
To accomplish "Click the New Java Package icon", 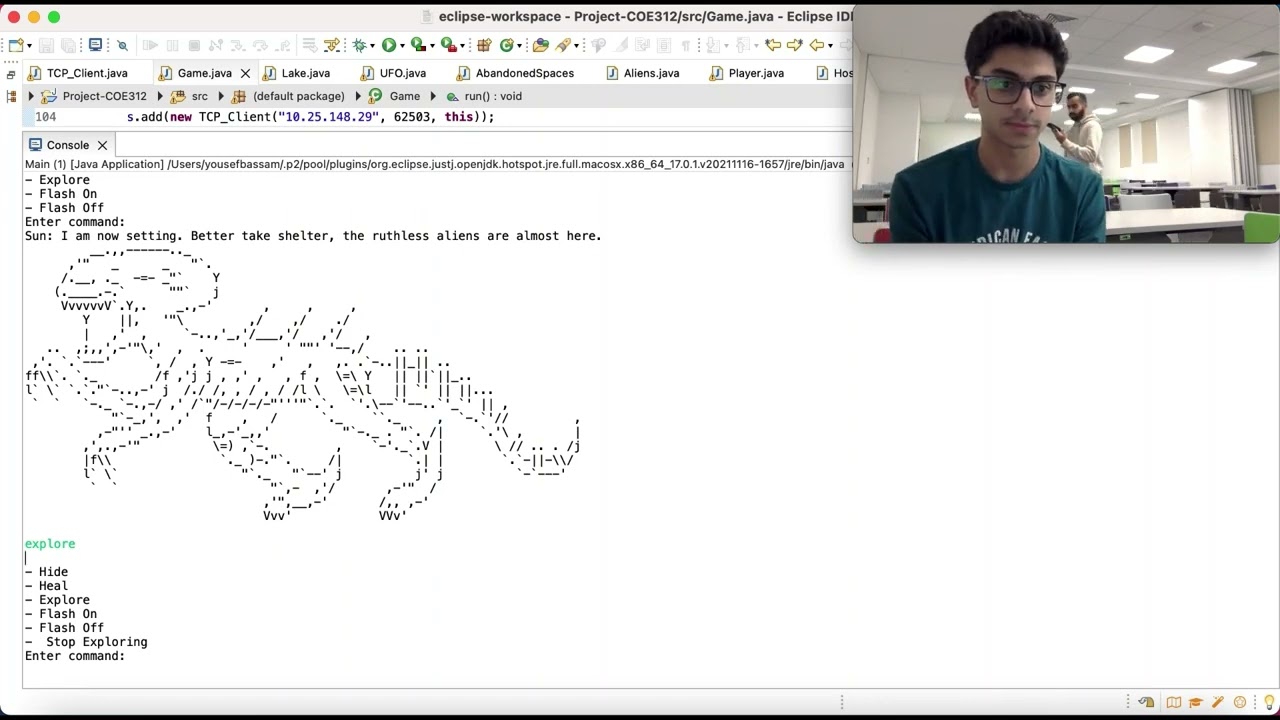I will [x=484, y=45].
